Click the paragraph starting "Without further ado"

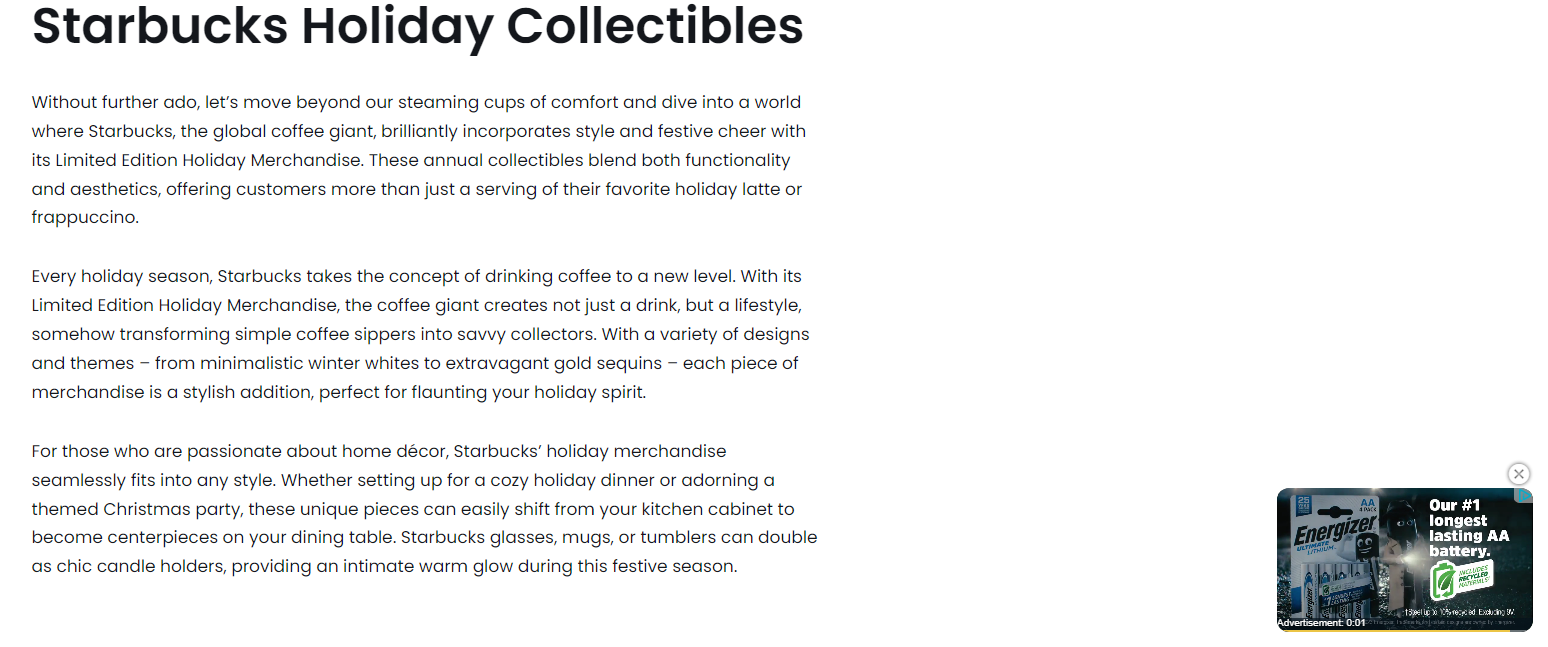pos(417,159)
